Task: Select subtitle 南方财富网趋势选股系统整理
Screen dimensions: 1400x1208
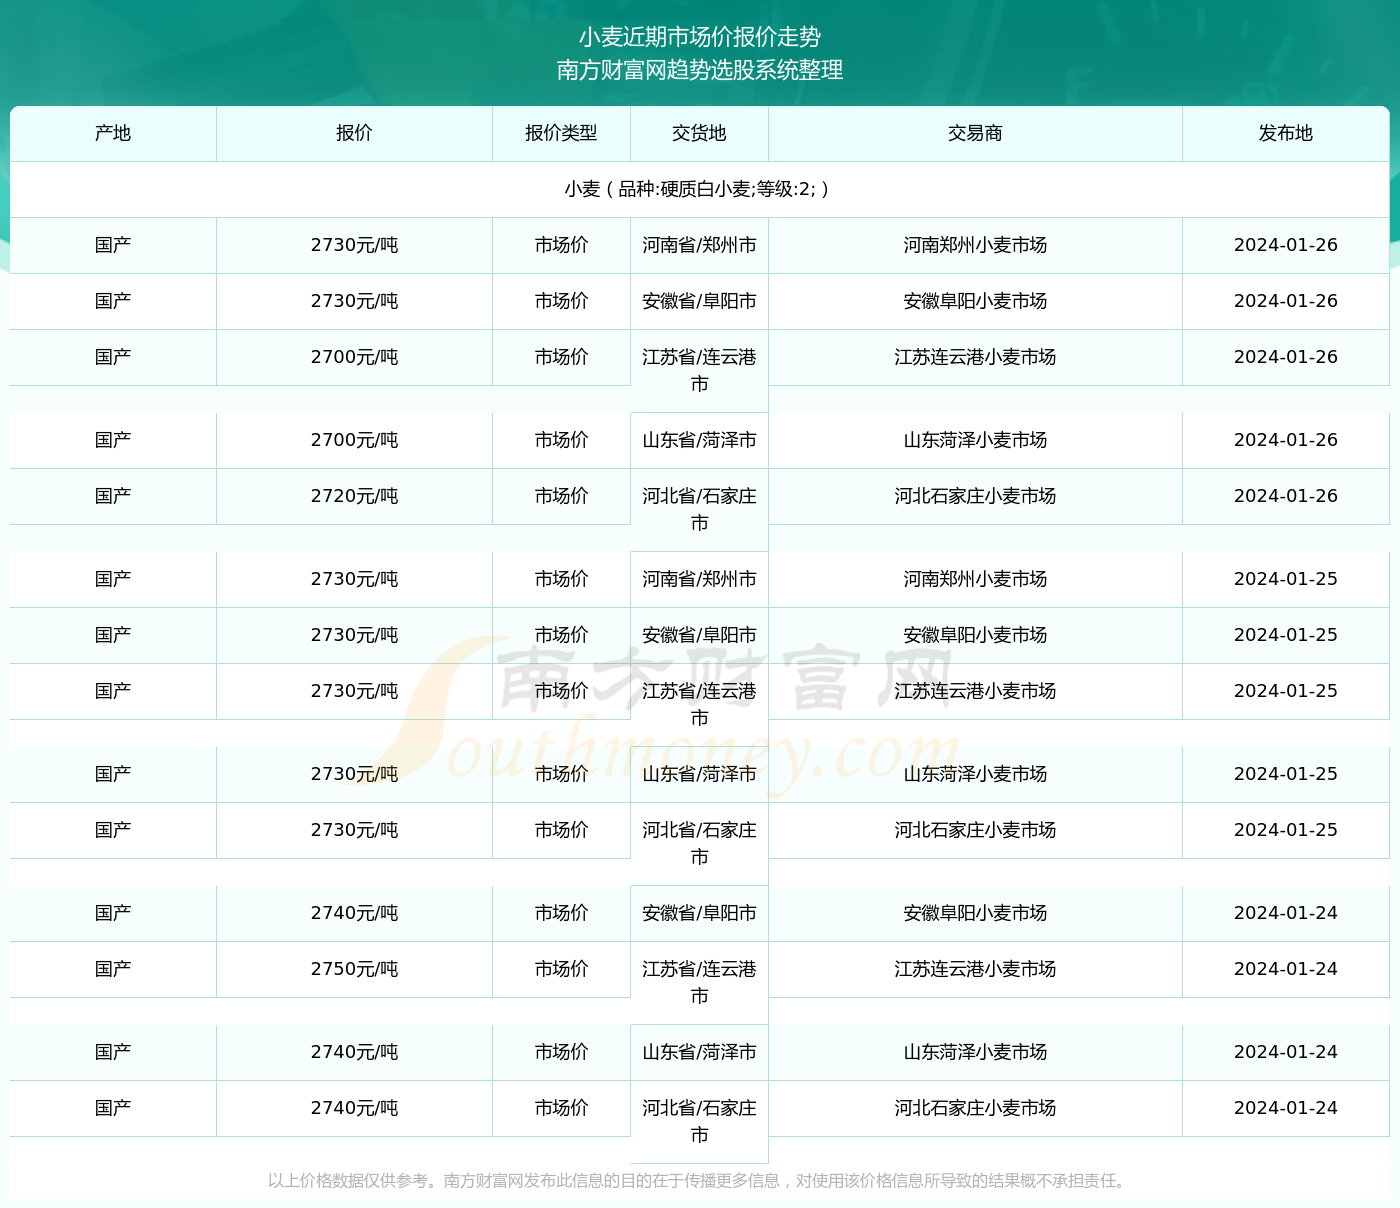Action: pyautogui.click(x=700, y=70)
